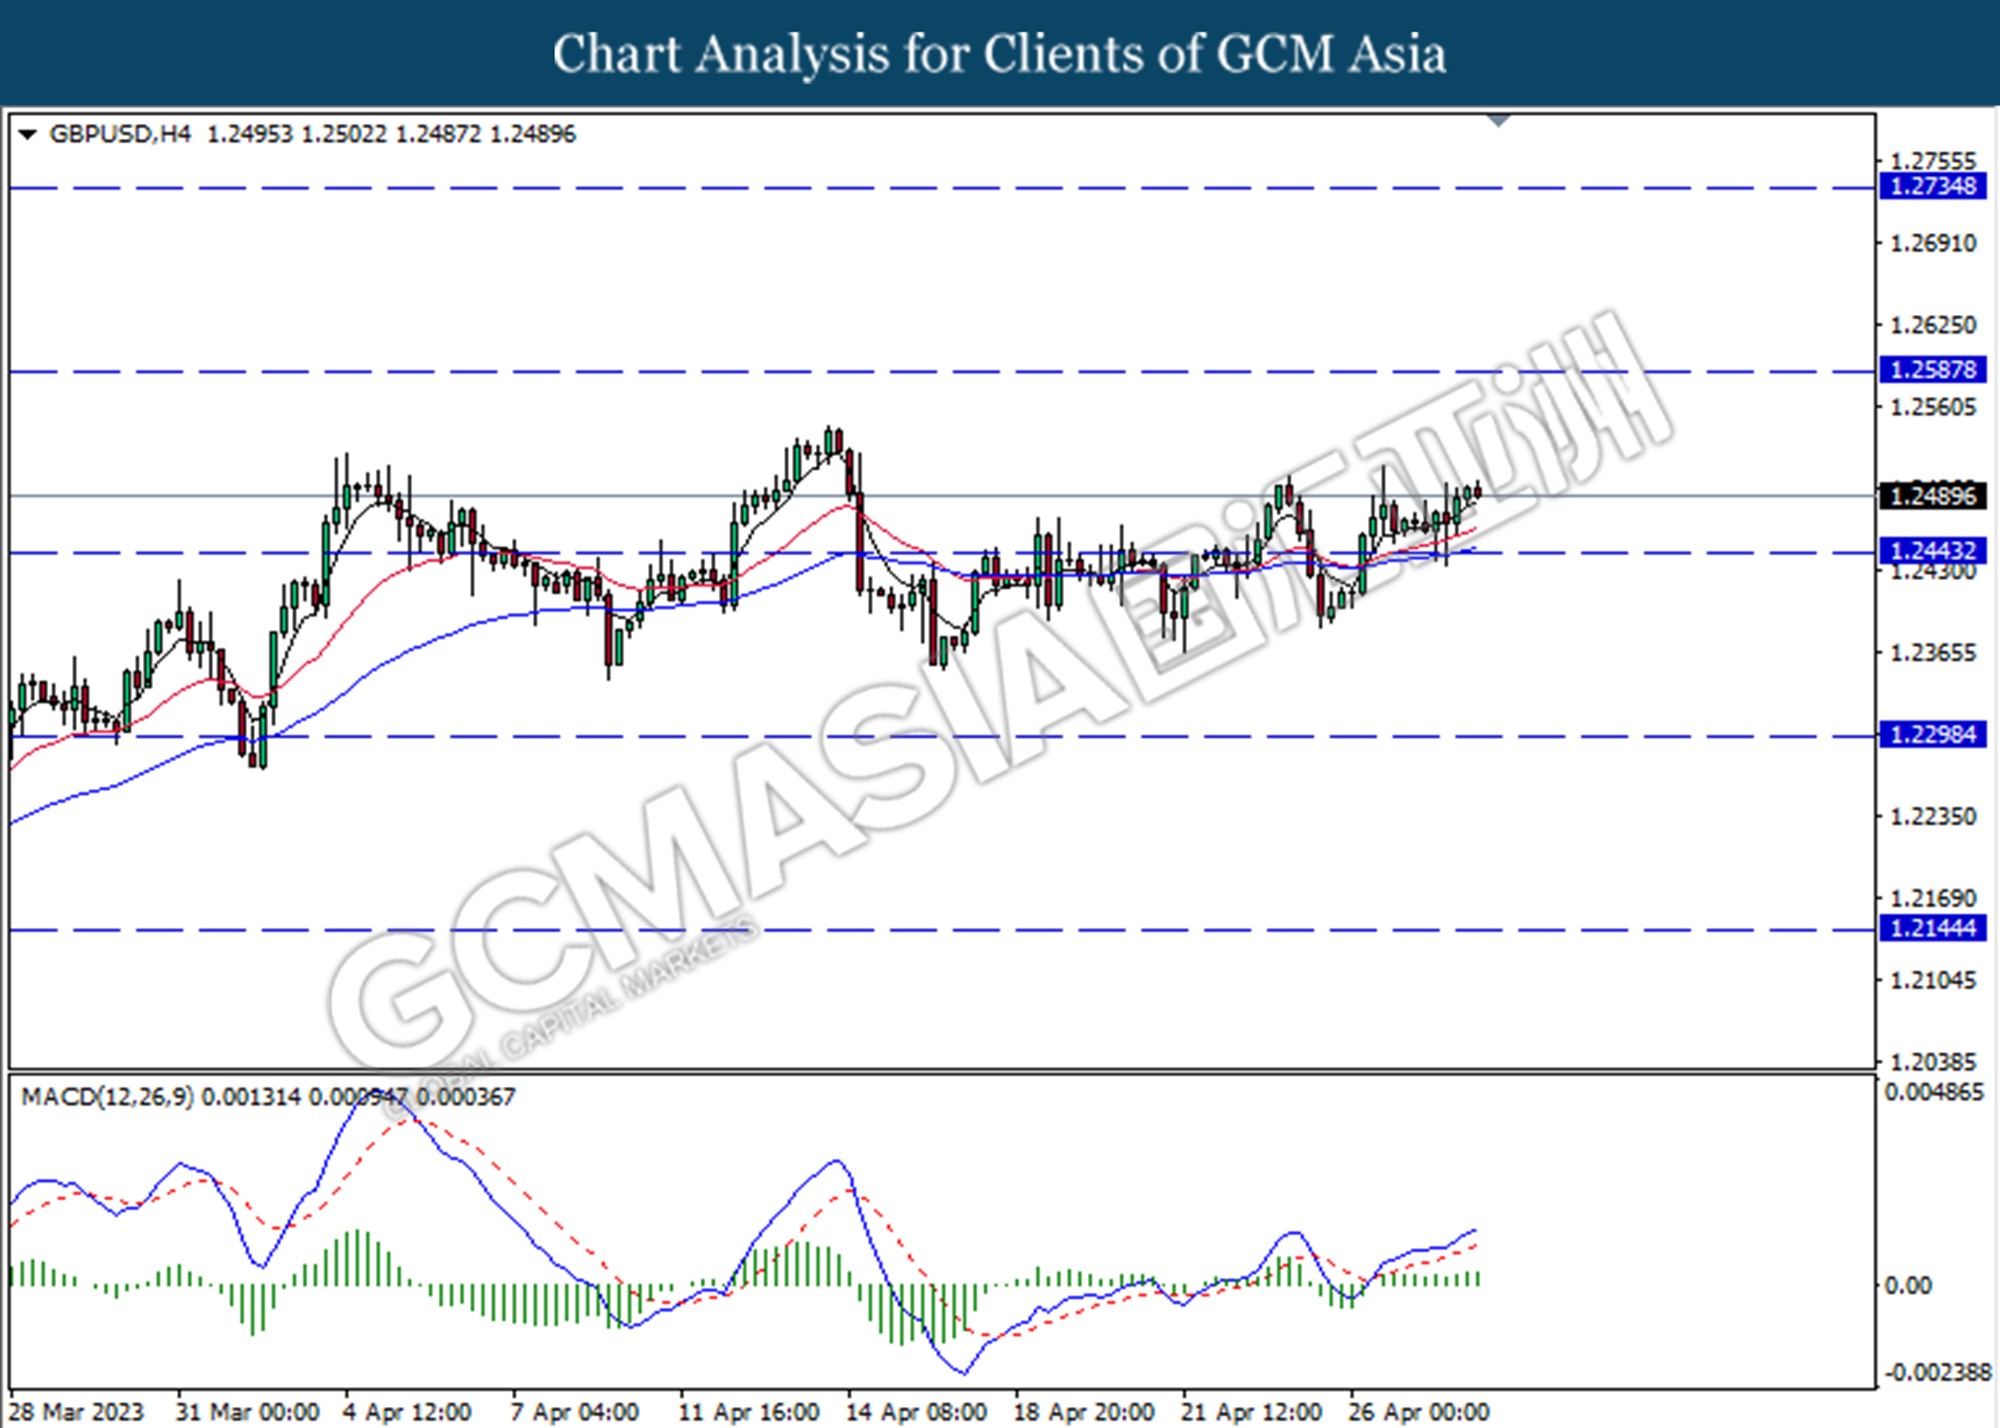The image size is (2000, 1428).
Task: Click the 1.20385 price scale value
Action: (x=1933, y=1062)
